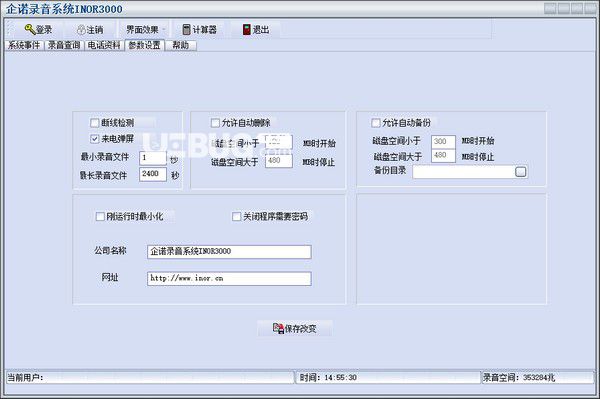Click the 最长录音文件 field showing 2400
Screen dimensions: 600x399
click(x=153, y=174)
